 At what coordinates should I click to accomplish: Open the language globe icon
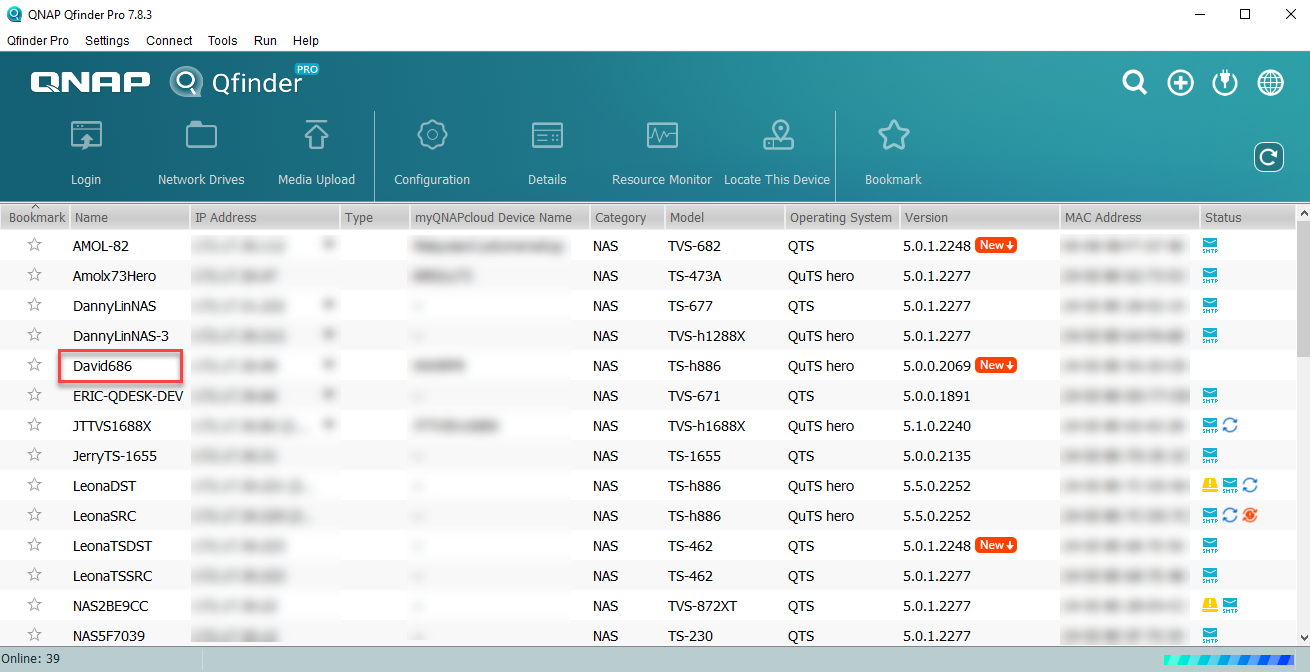point(1270,83)
